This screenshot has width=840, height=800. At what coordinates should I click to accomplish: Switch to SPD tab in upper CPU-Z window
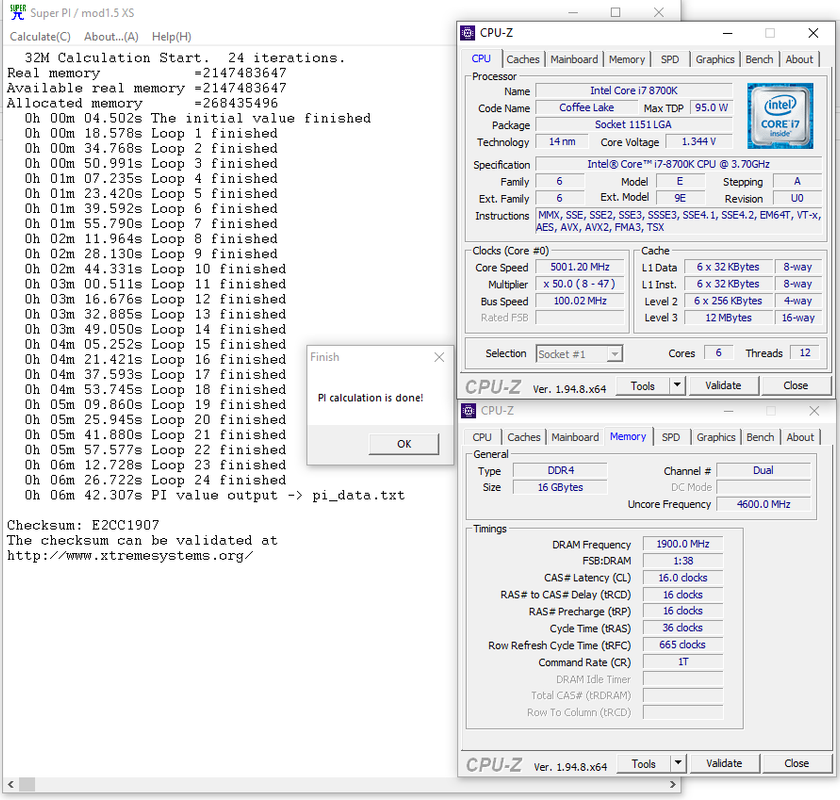click(670, 59)
